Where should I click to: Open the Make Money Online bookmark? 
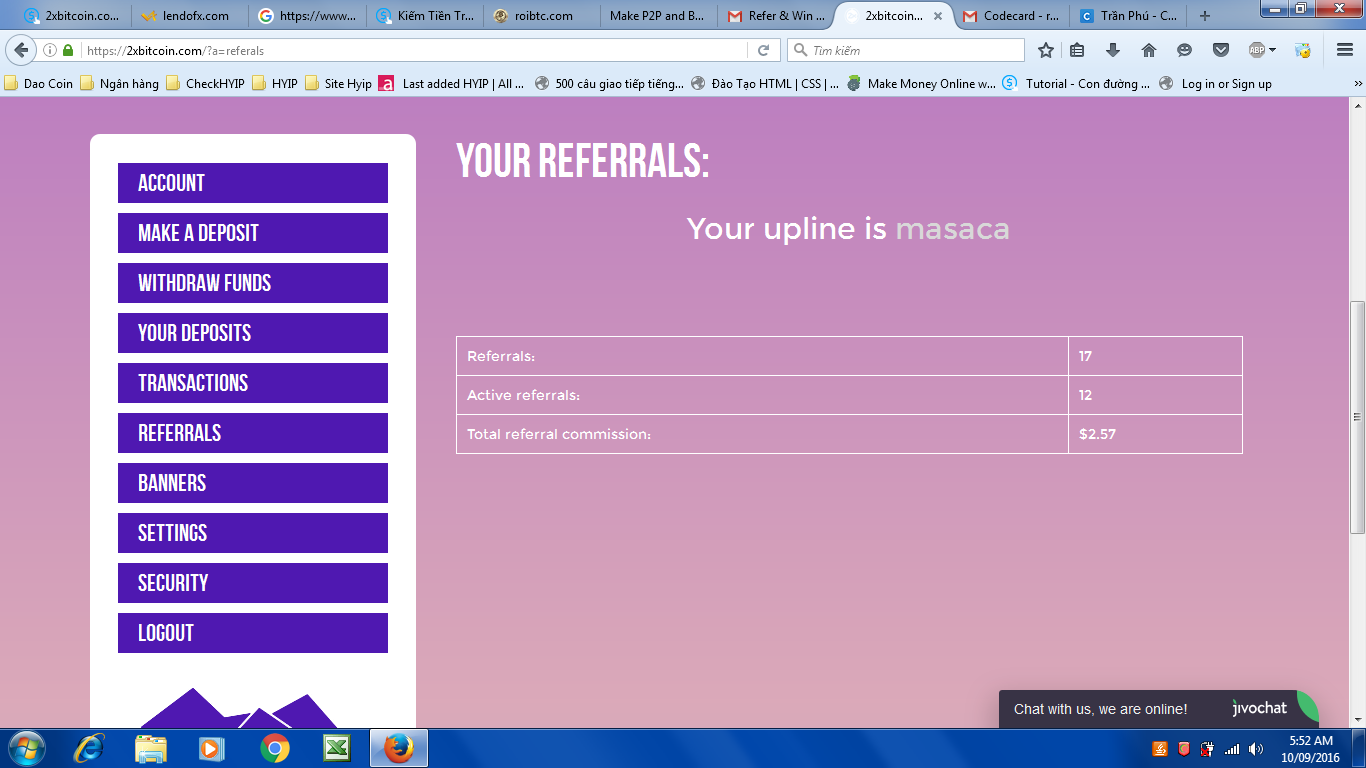921,84
